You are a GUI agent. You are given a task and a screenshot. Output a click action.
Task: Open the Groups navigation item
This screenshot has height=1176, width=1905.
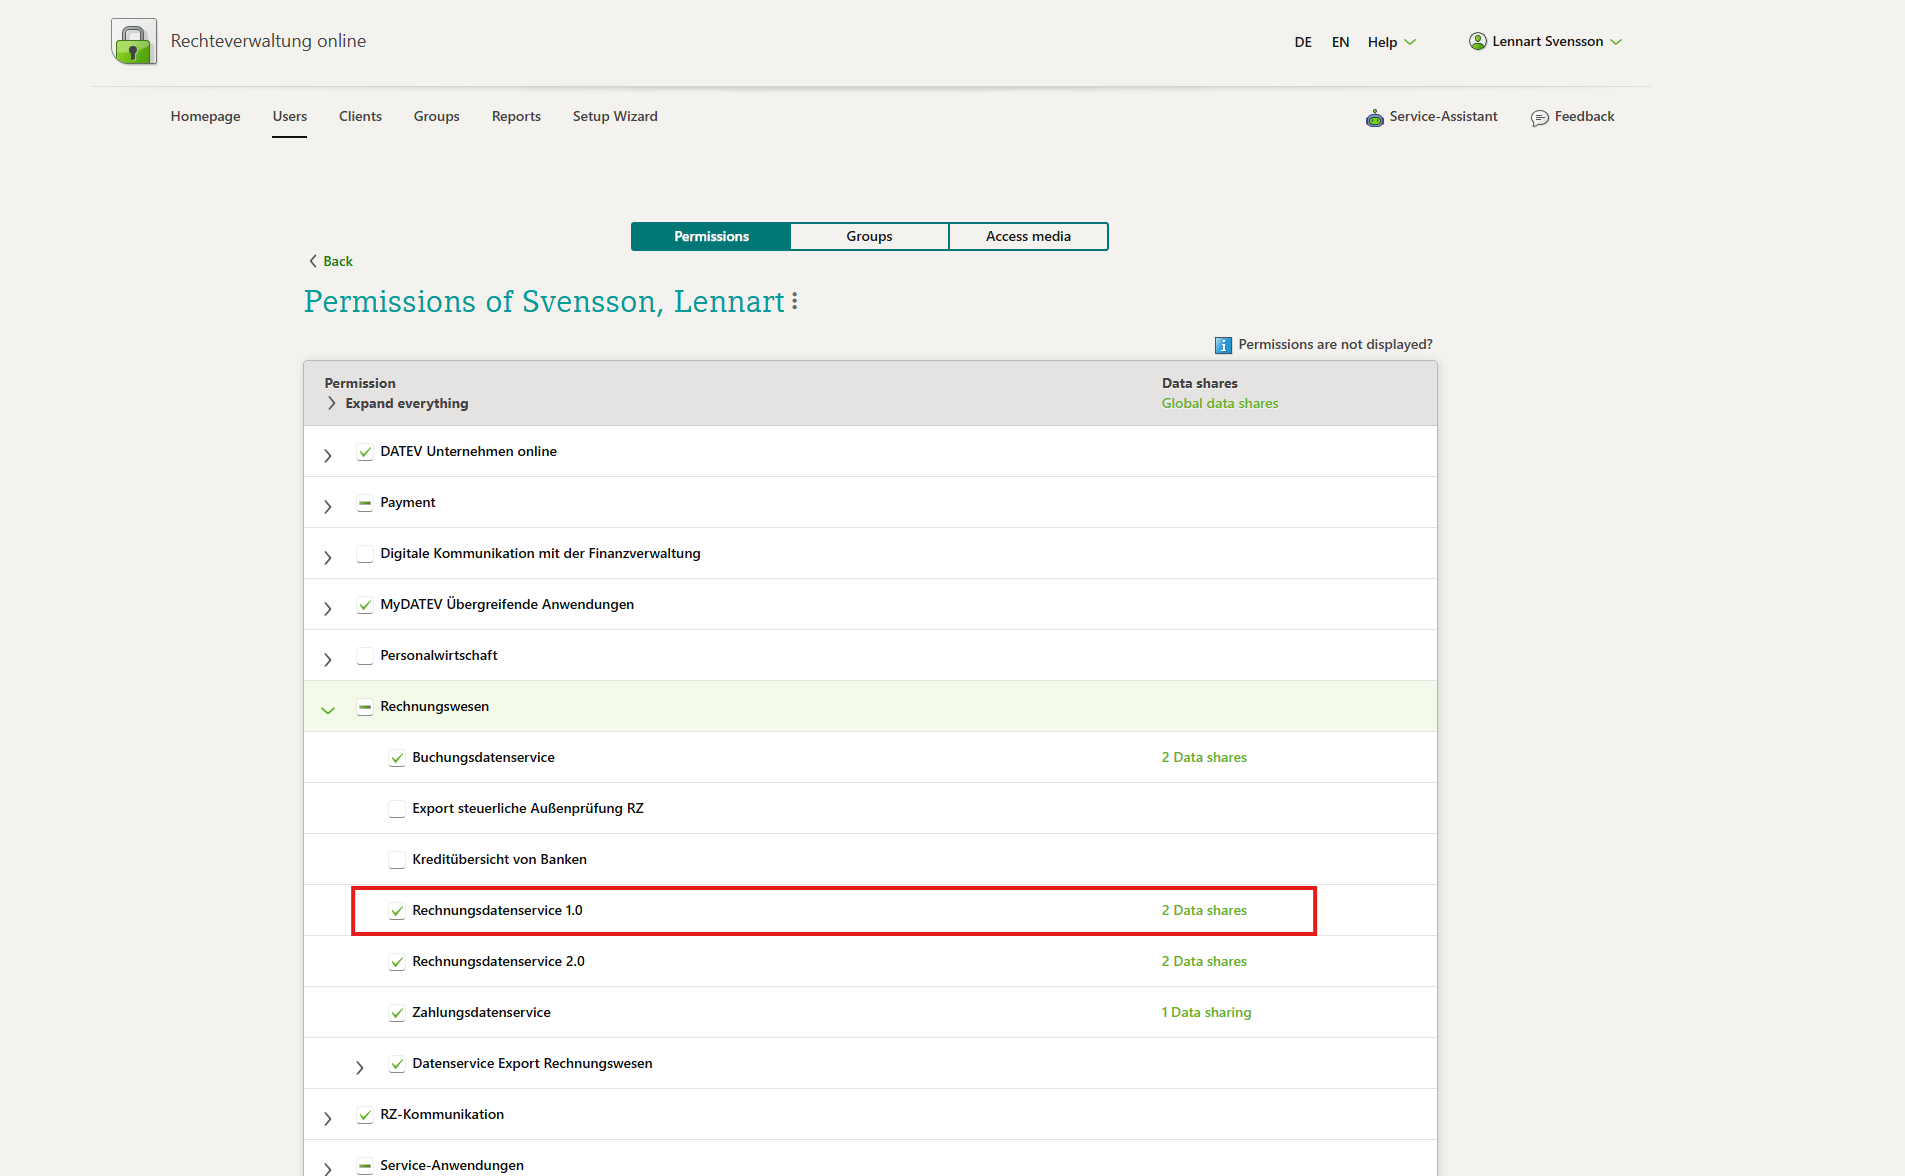pos(437,116)
